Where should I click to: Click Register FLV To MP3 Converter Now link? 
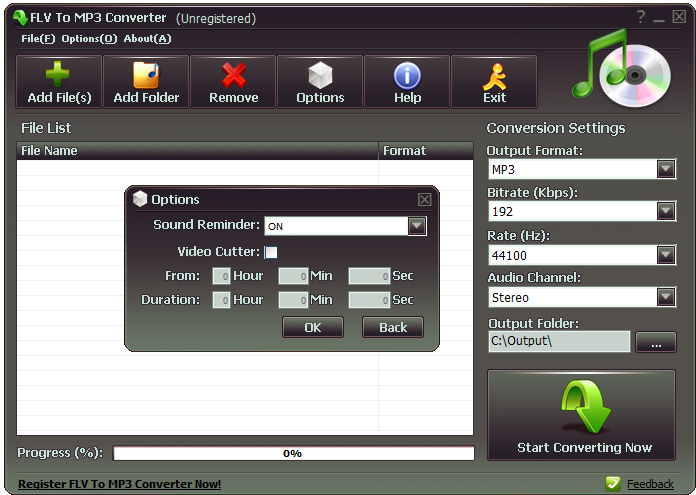[x=119, y=484]
